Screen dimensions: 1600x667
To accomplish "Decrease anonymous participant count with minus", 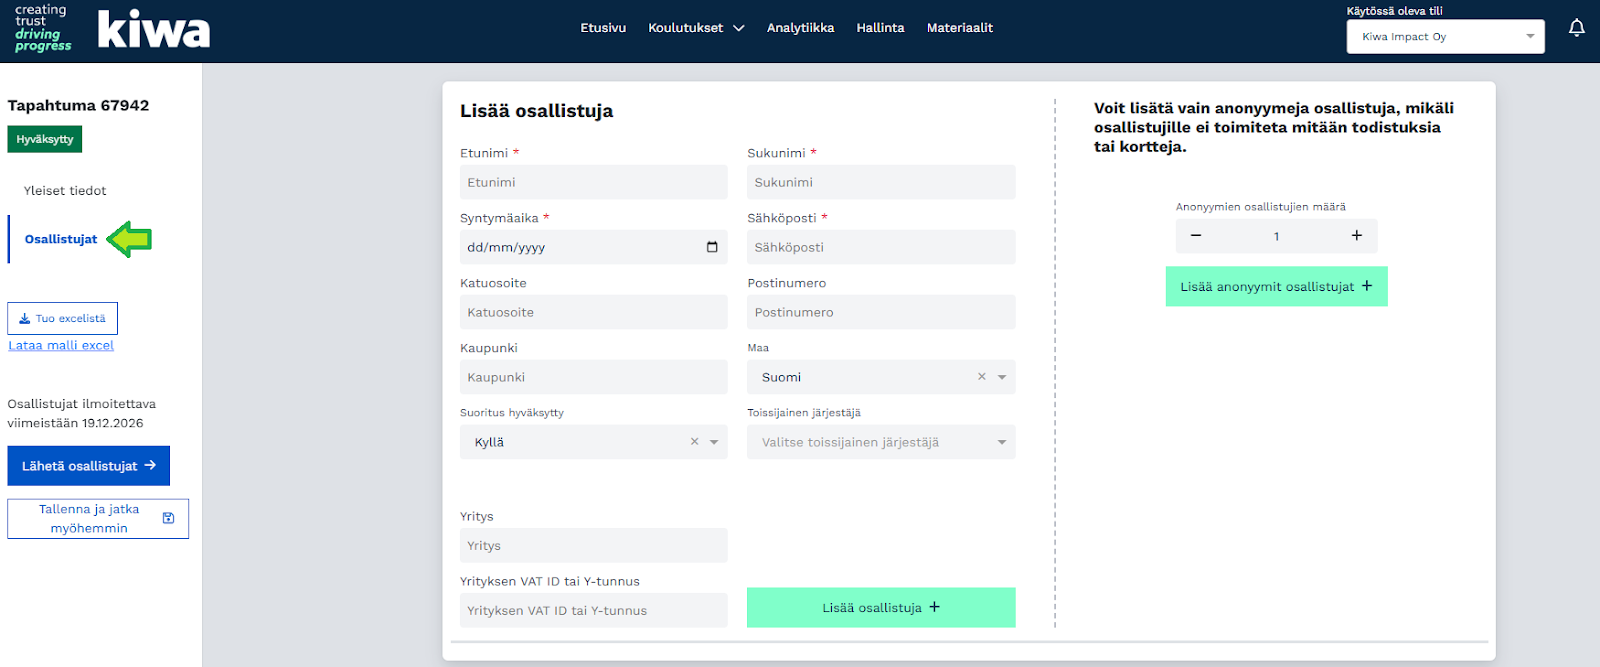I will coord(1195,236).
